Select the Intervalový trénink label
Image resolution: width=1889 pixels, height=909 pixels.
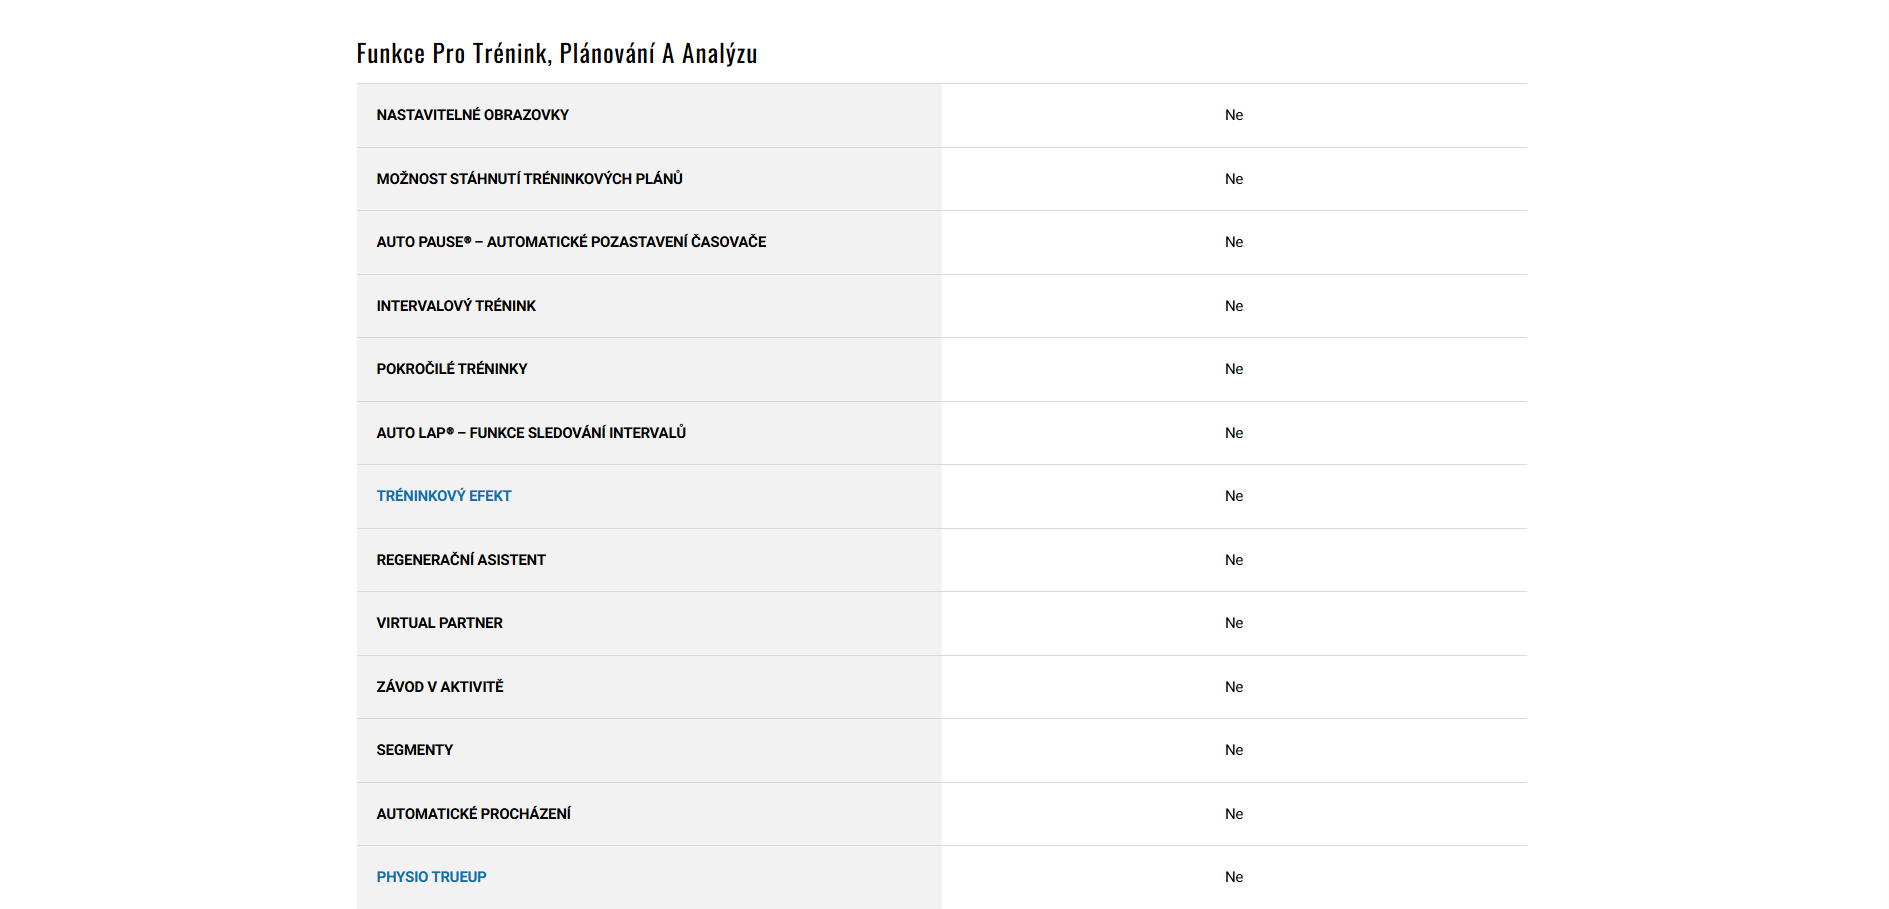(x=456, y=306)
